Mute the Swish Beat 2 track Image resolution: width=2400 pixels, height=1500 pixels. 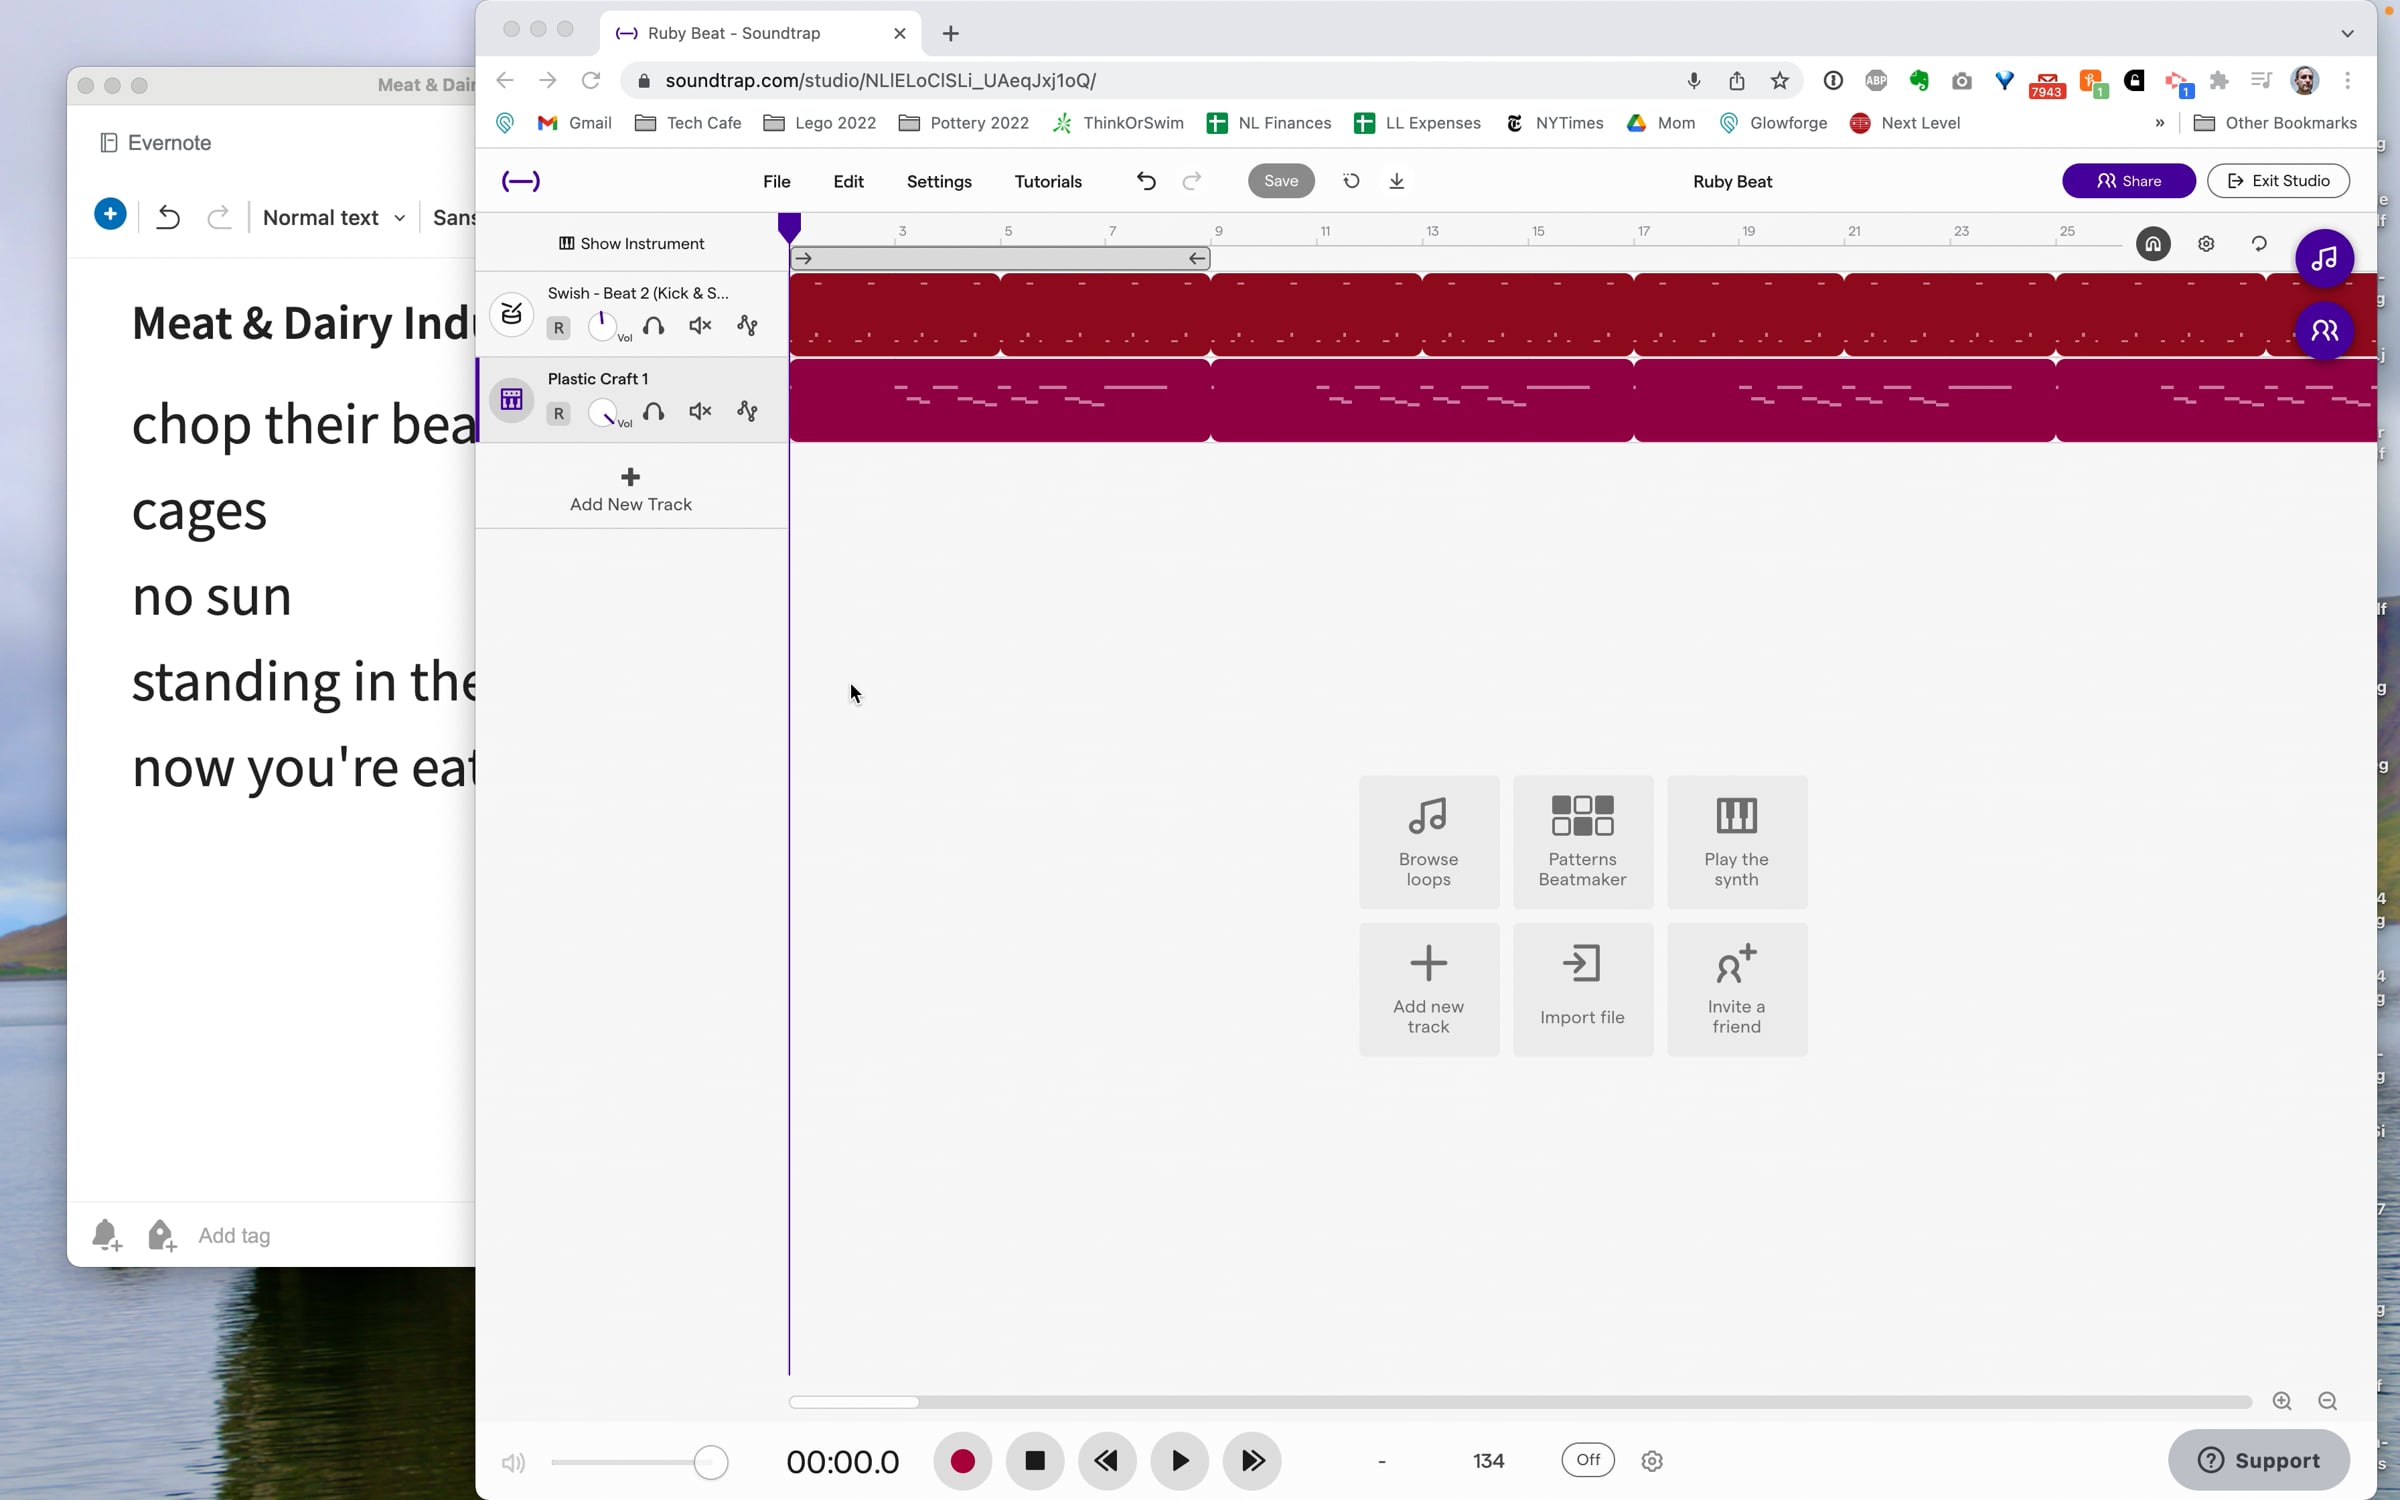(x=700, y=326)
